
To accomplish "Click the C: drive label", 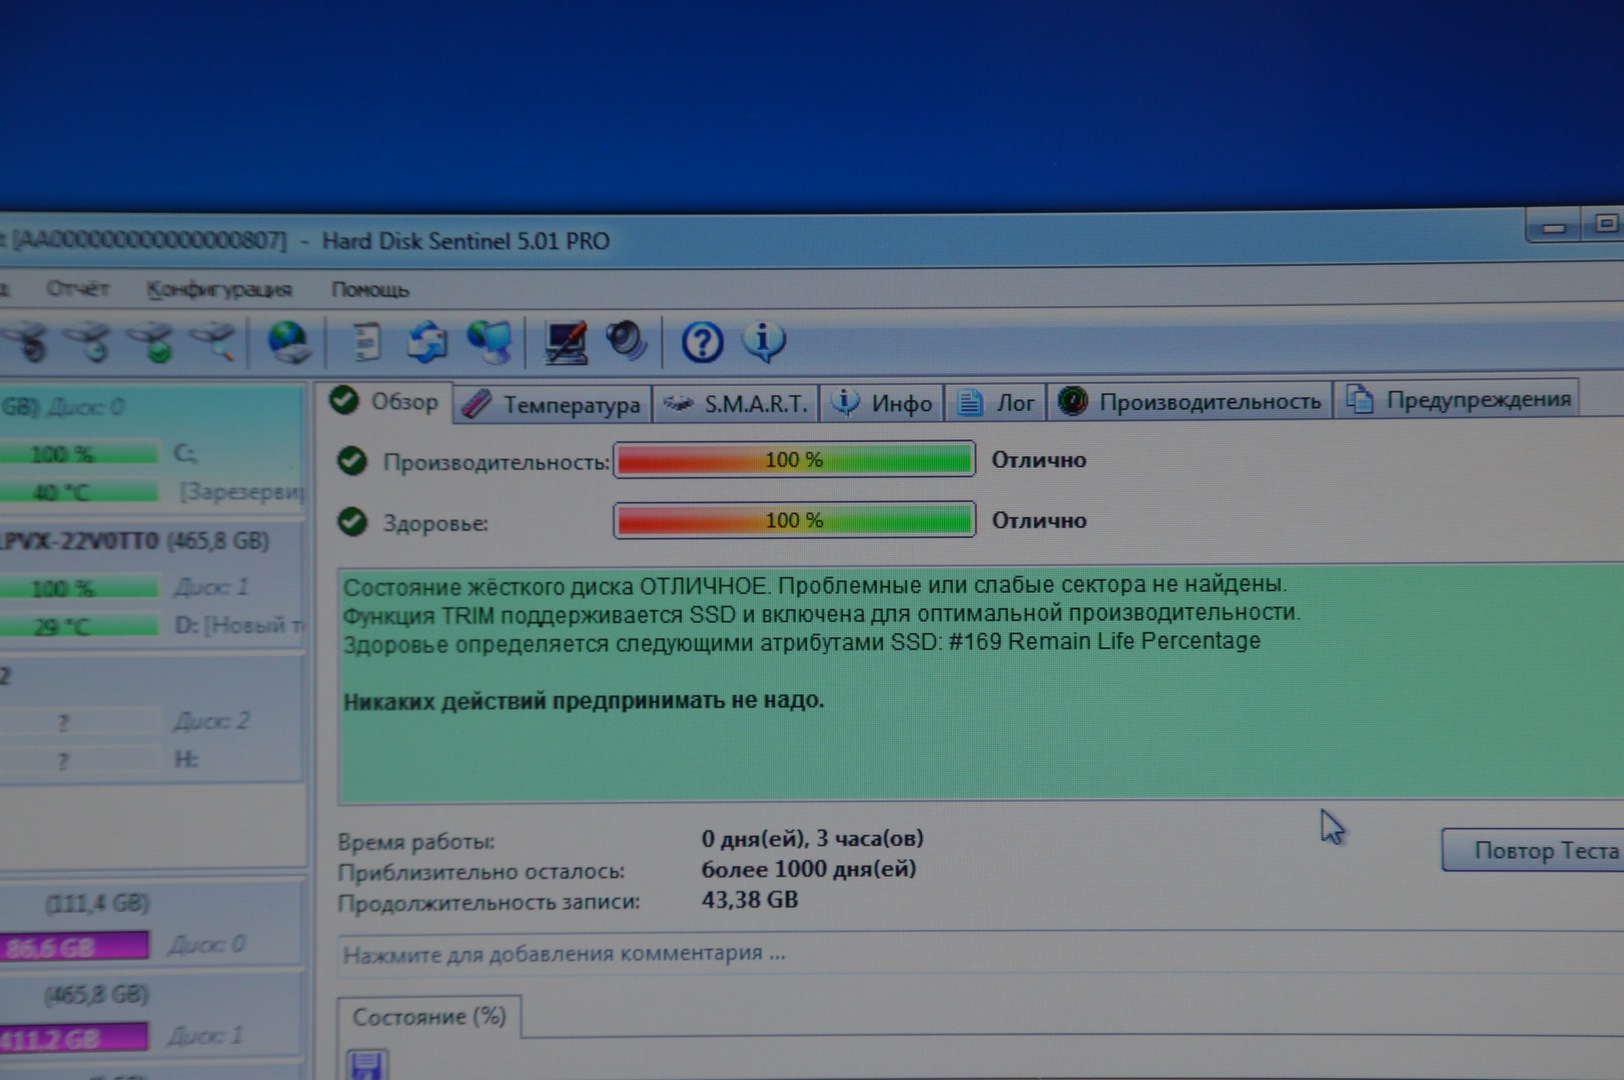I will point(185,454).
